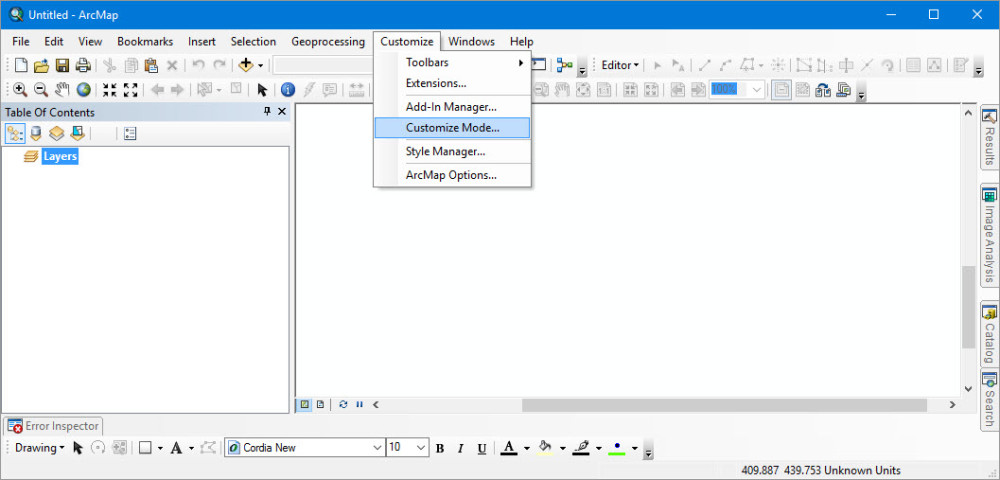Toggle List By Drawing Order view

15,134
